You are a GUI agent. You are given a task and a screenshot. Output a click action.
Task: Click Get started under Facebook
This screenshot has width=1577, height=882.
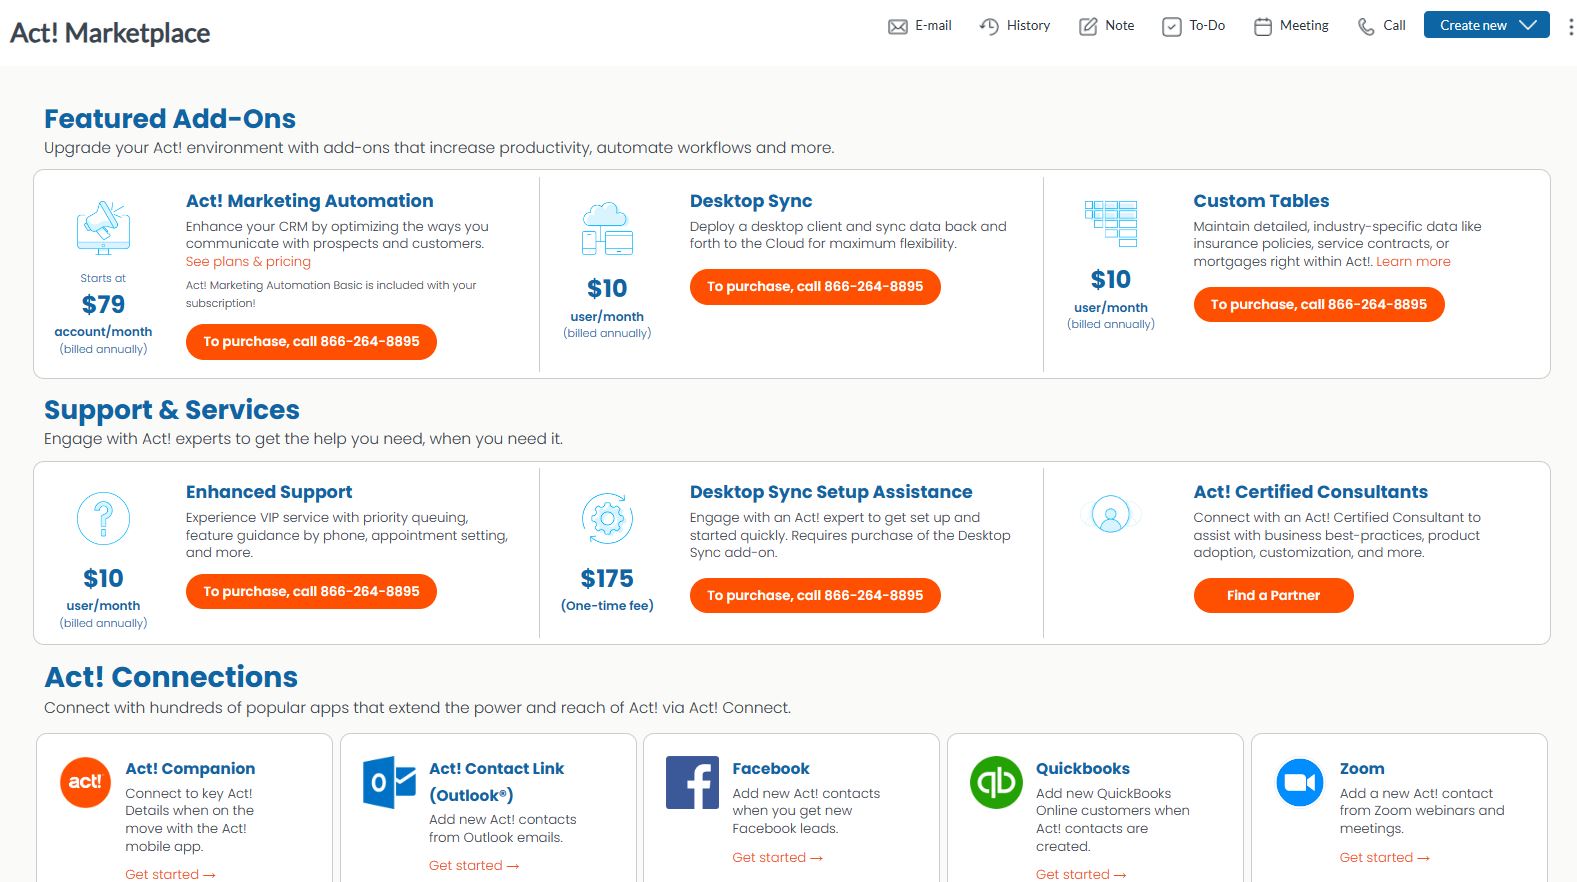click(777, 858)
